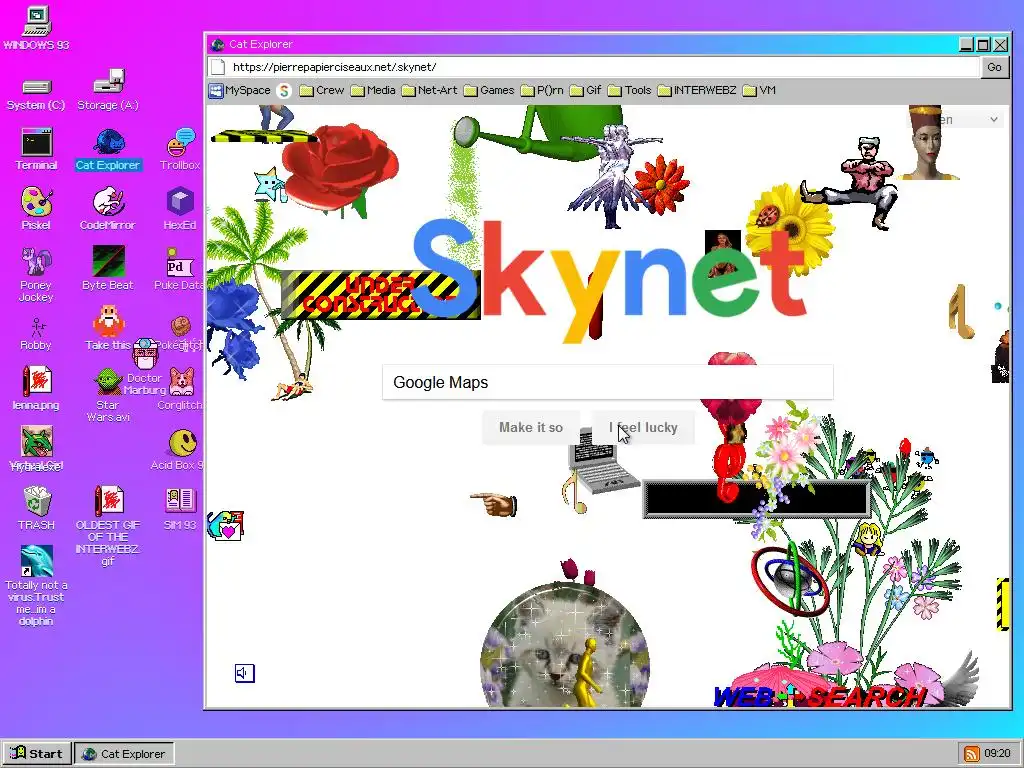Open OLDEST GIF OF THE INTERWEBZ file
Screen dimensions: 1024x768
(x=108, y=526)
